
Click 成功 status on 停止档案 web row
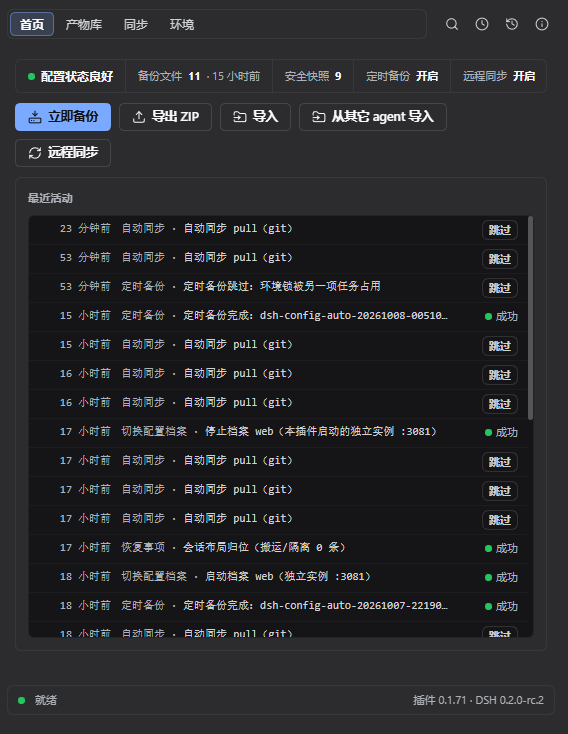[x=501, y=433]
